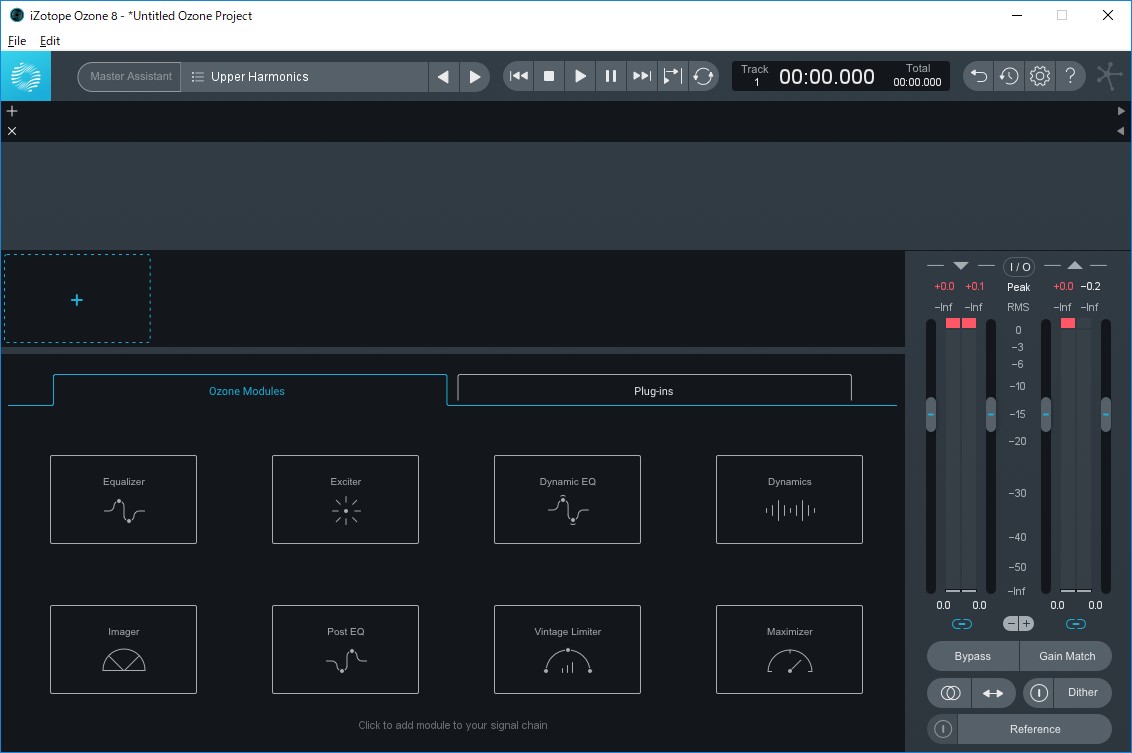Click the return-to-loop-start transport icon
Image resolution: width=1132 pixels, height=753 pixels.
click(x=672, y=76)
